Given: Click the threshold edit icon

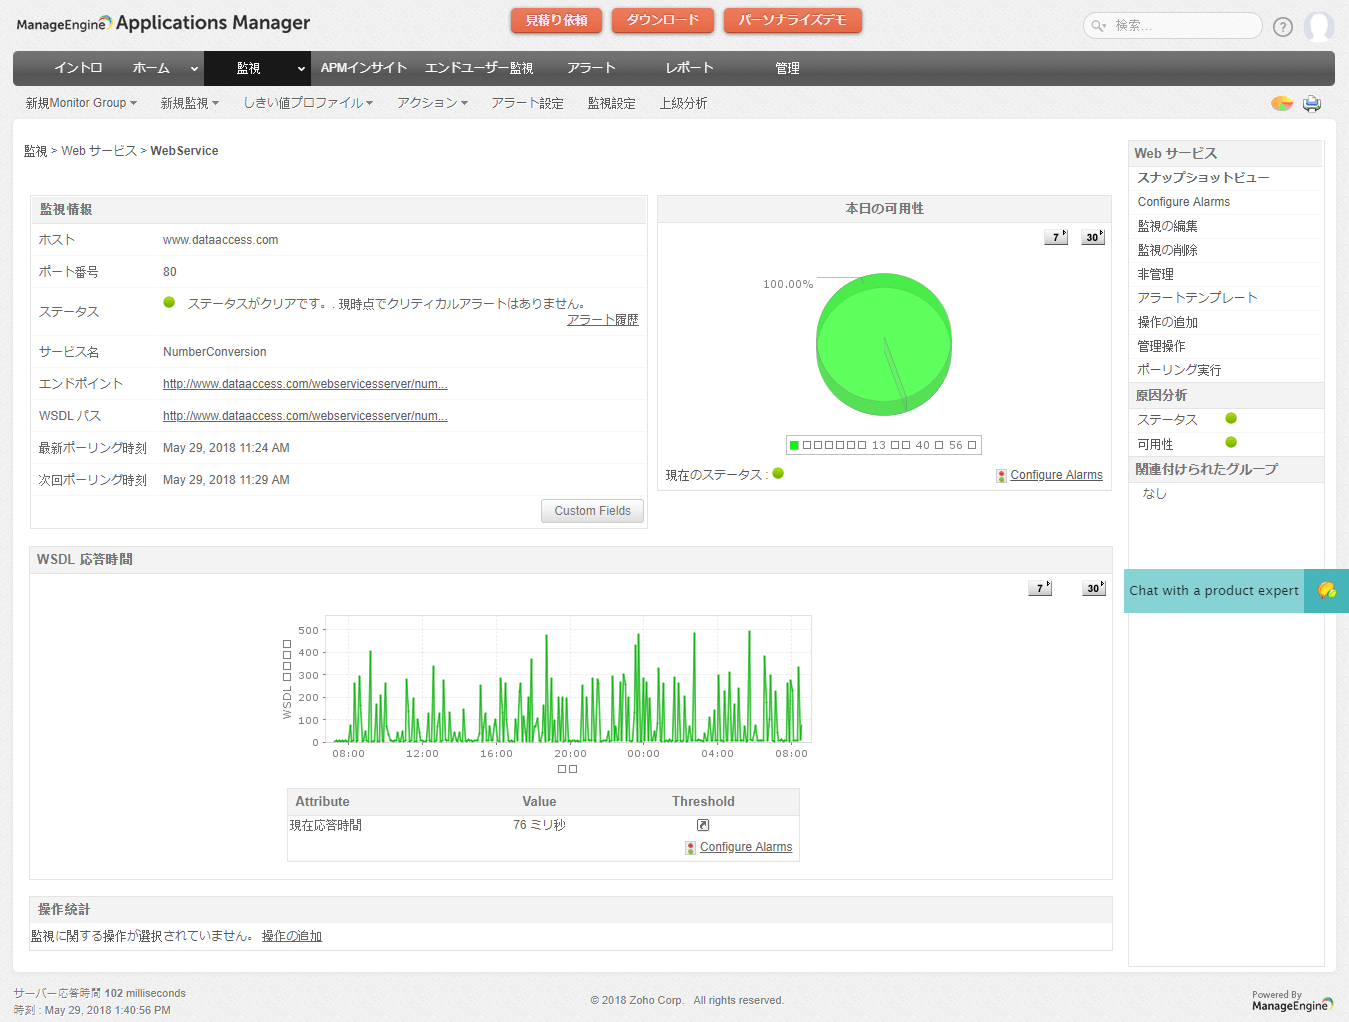Looking at the screenshot, I should [703, 825].
